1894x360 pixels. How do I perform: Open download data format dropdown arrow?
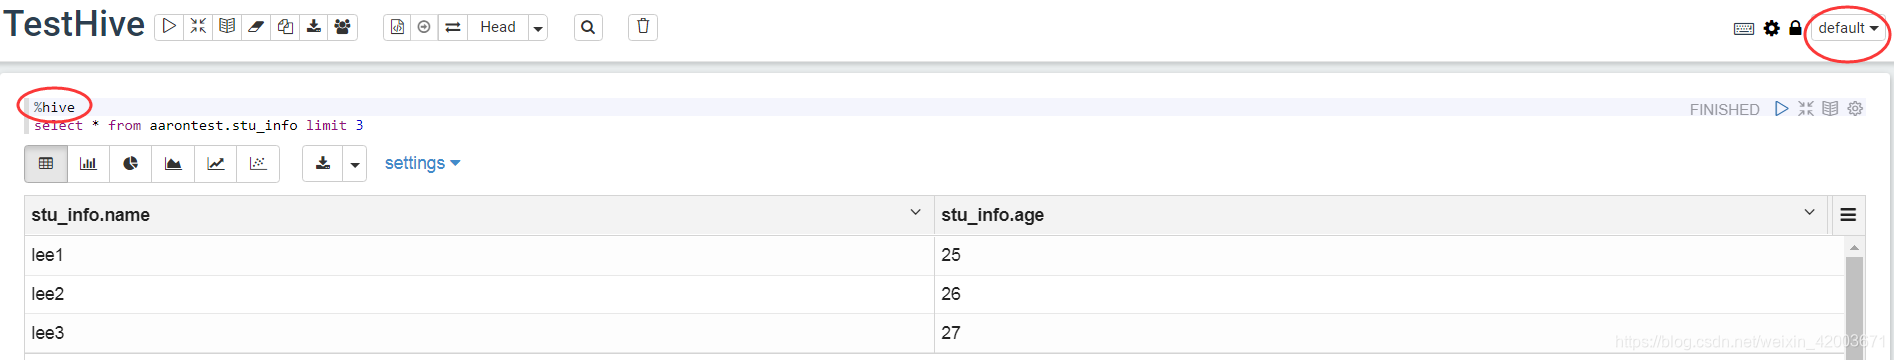355,164
